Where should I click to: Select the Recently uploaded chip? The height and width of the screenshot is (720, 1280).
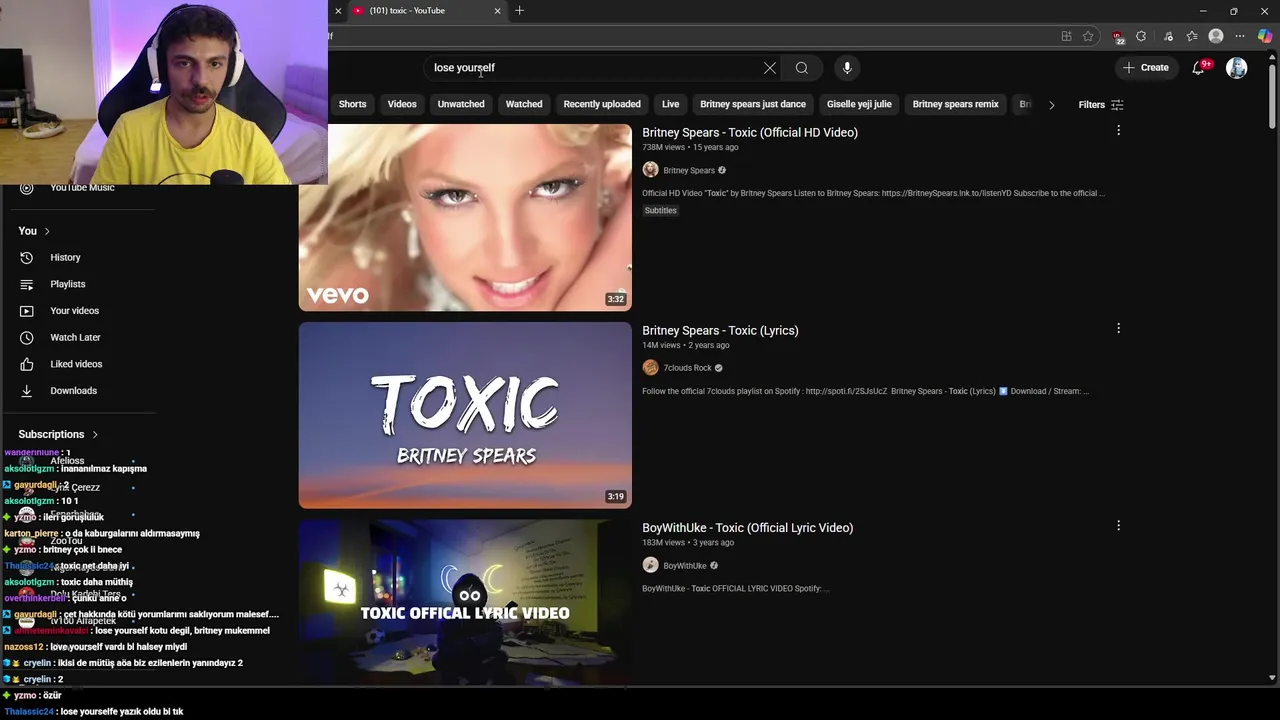click(602, 104)
